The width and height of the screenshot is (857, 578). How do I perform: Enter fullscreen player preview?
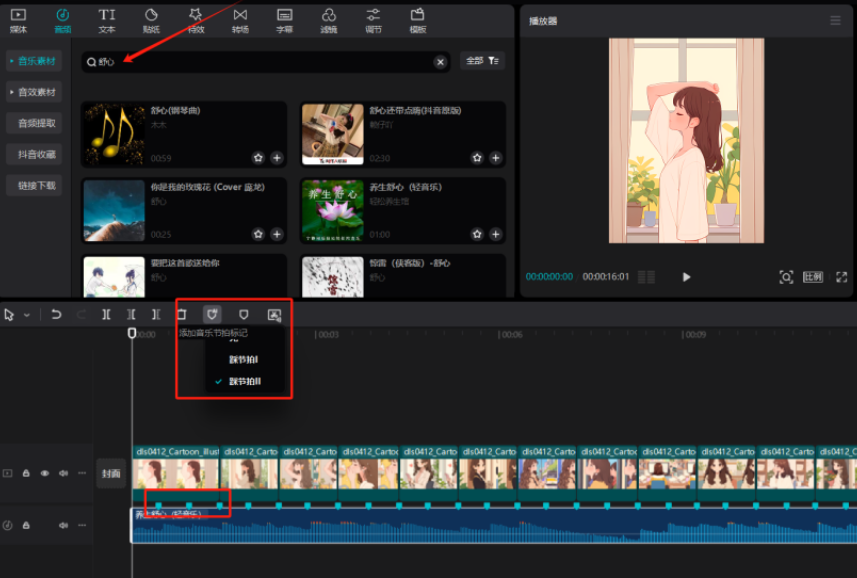pos(841,277)
